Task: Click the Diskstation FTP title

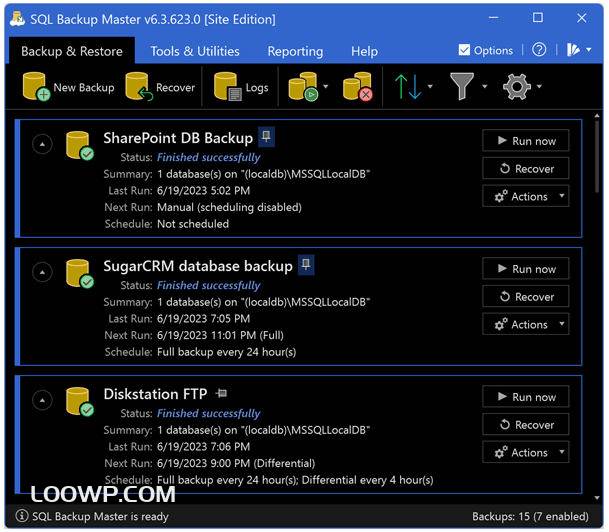Action: [155, 394]
